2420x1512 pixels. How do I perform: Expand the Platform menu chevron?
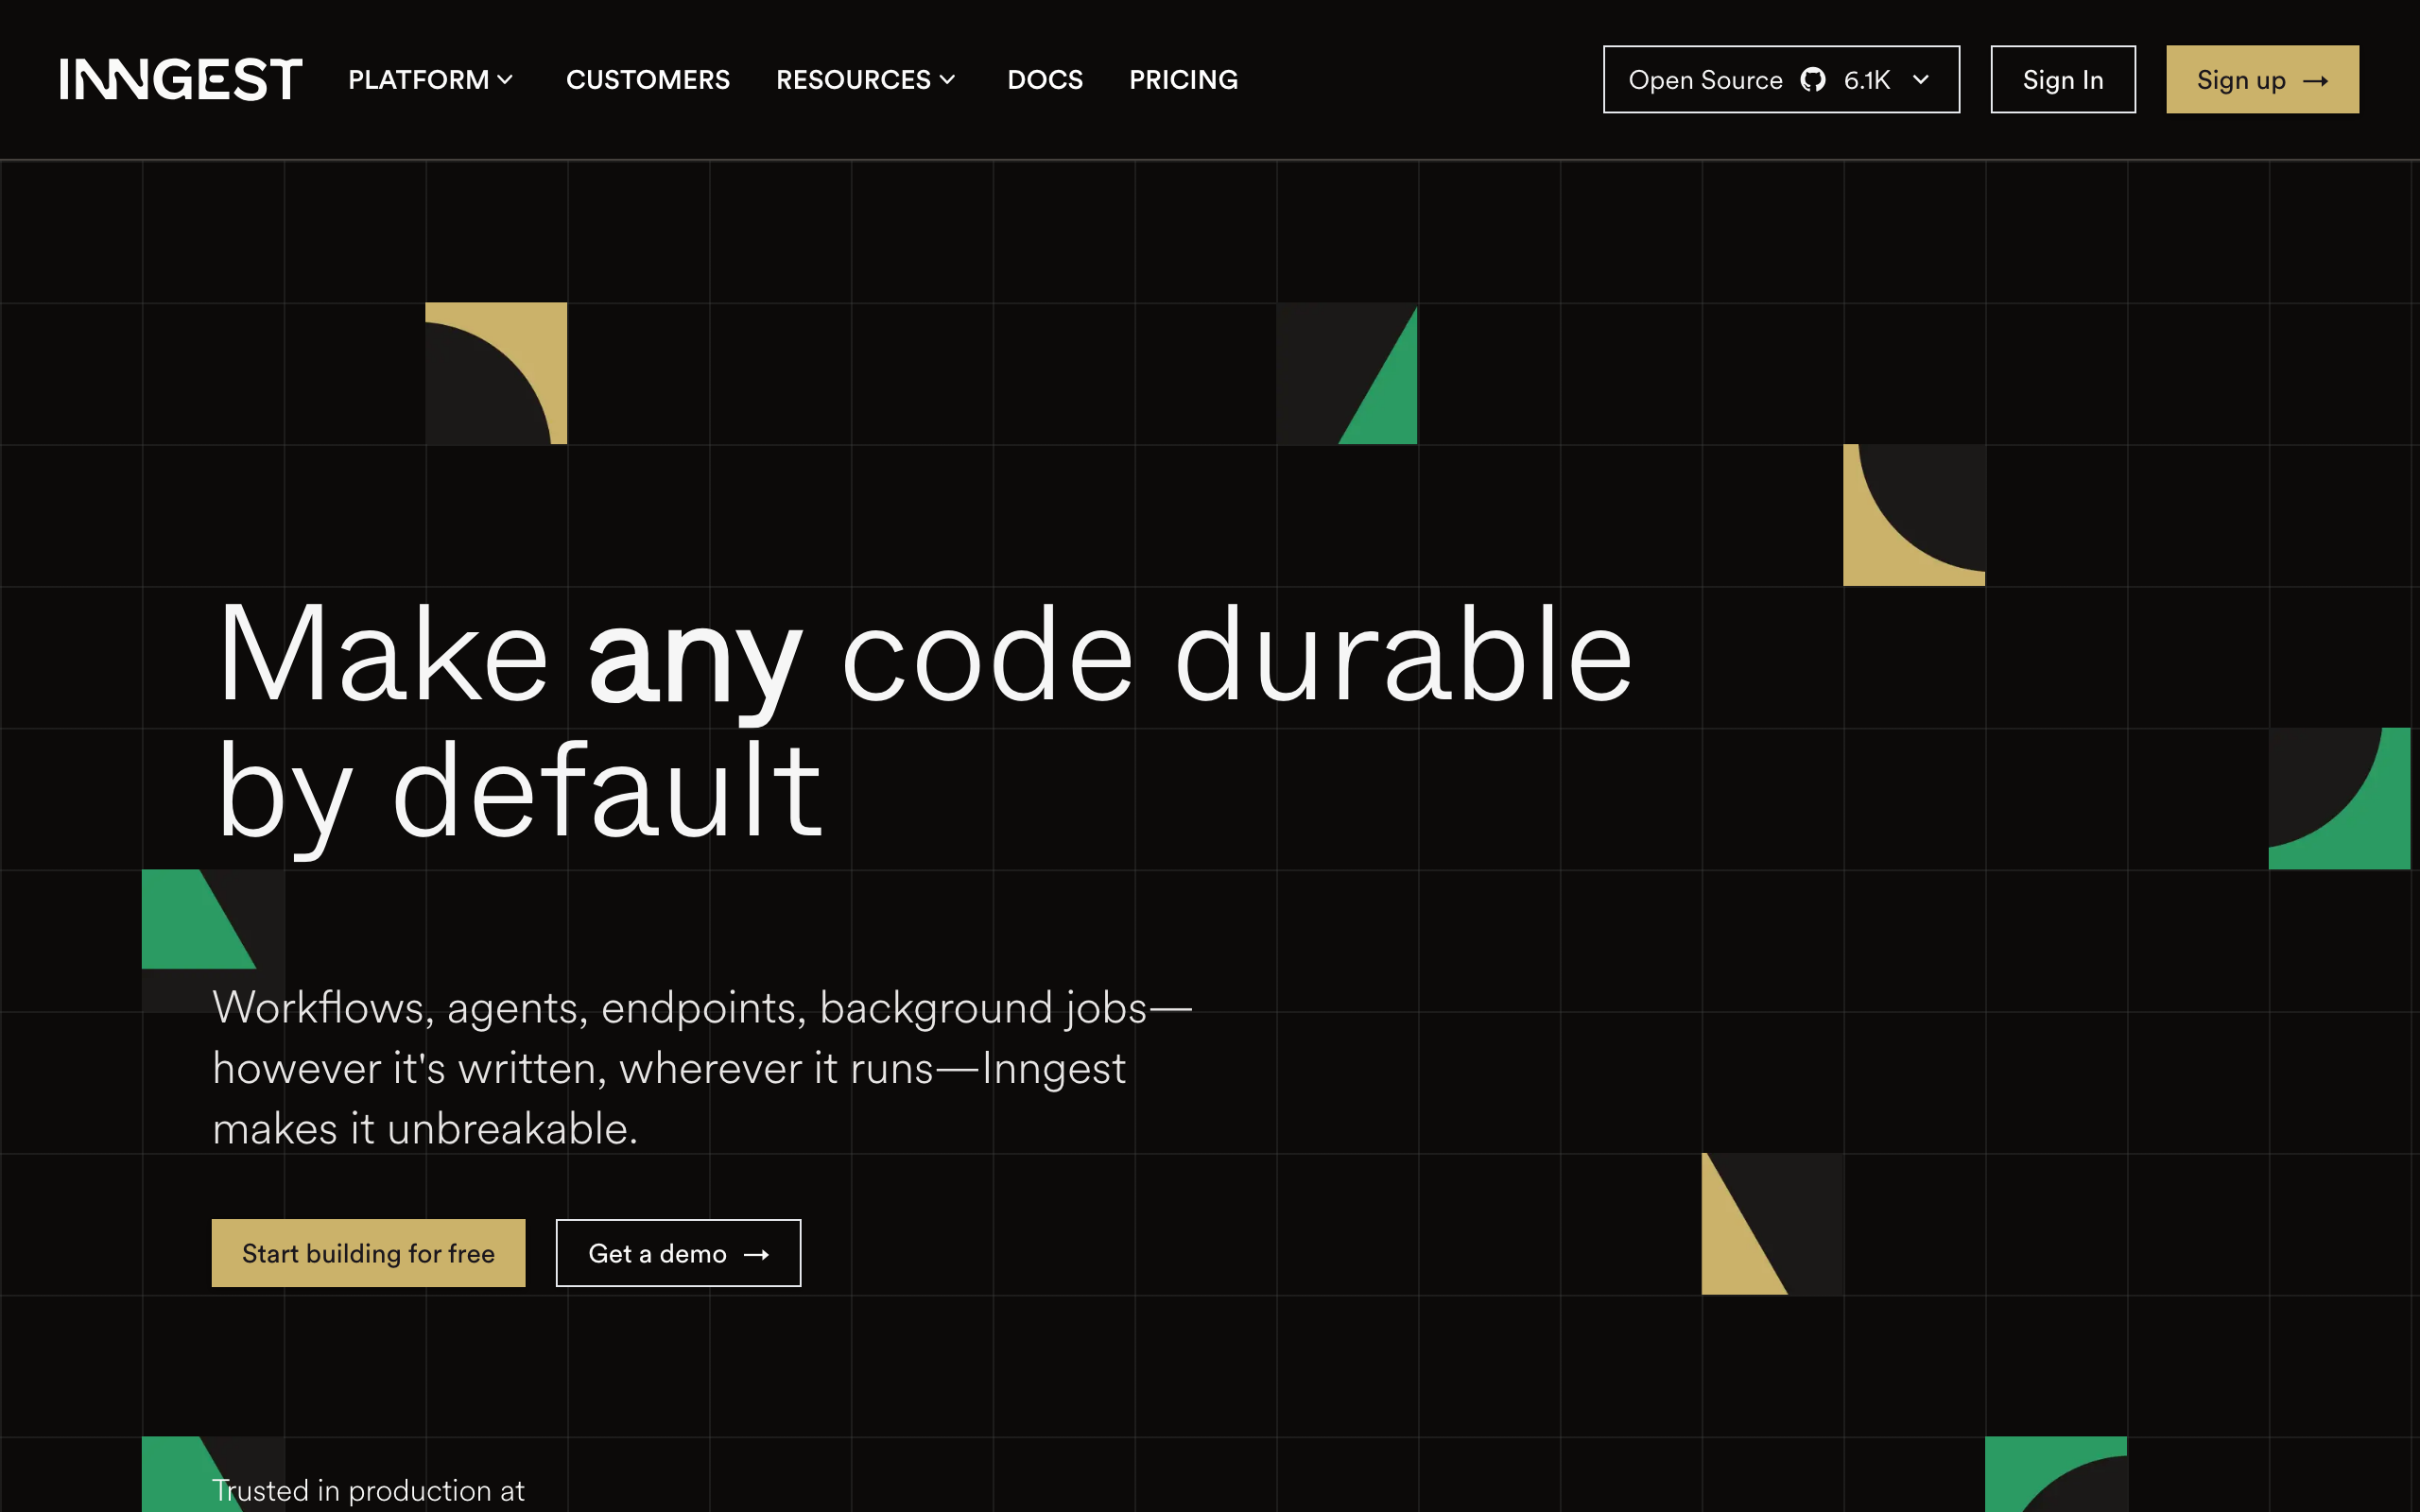505,79
